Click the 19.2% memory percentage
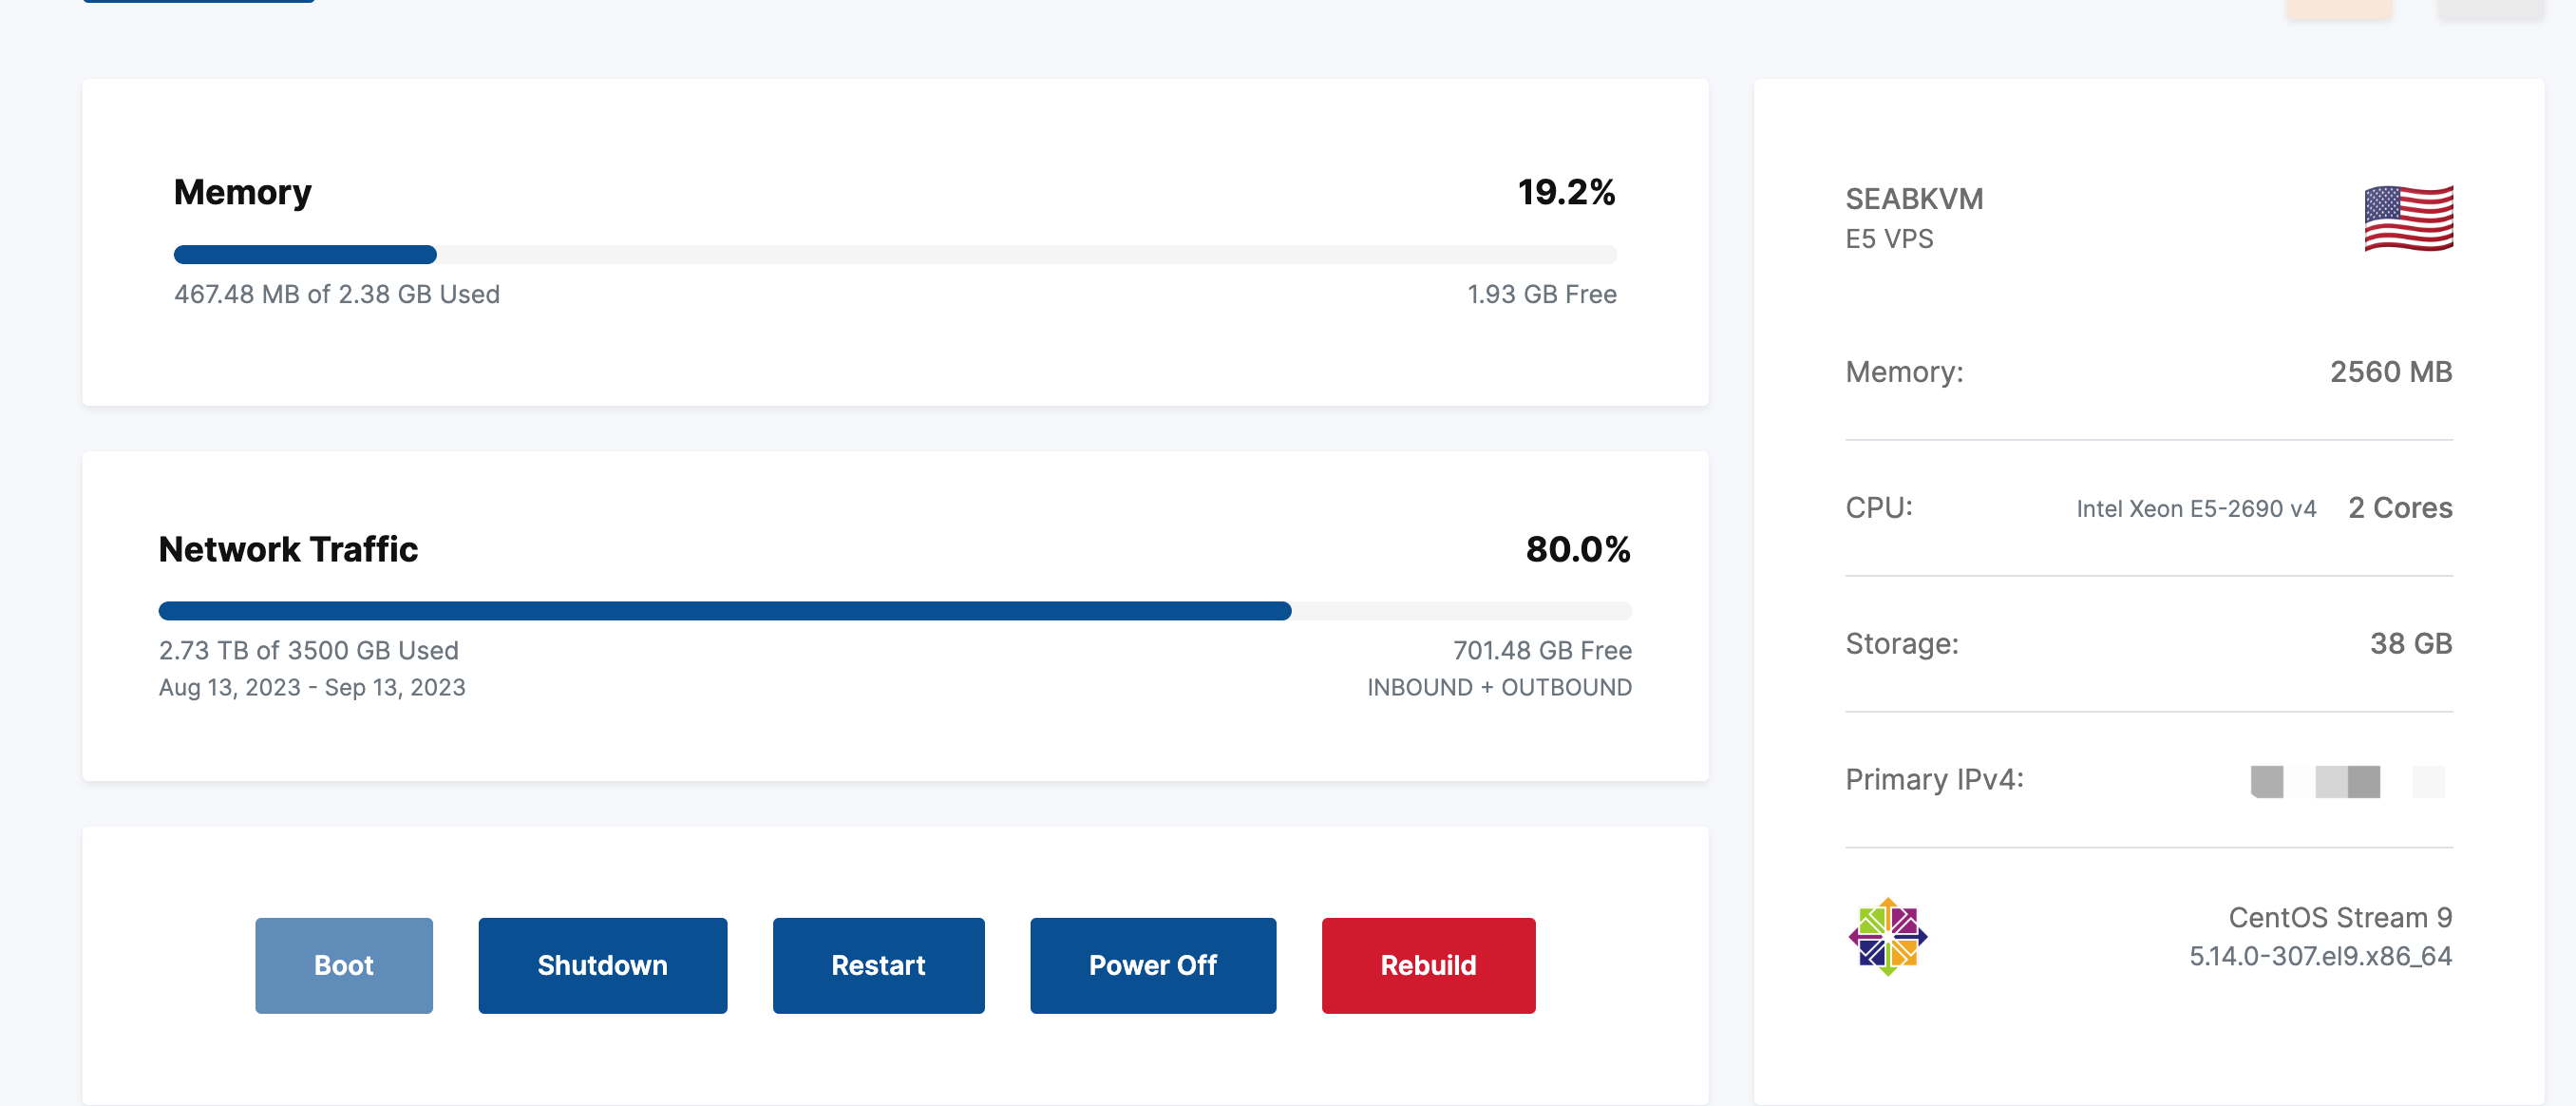2576x1106 pixels. coord(1566,192)
